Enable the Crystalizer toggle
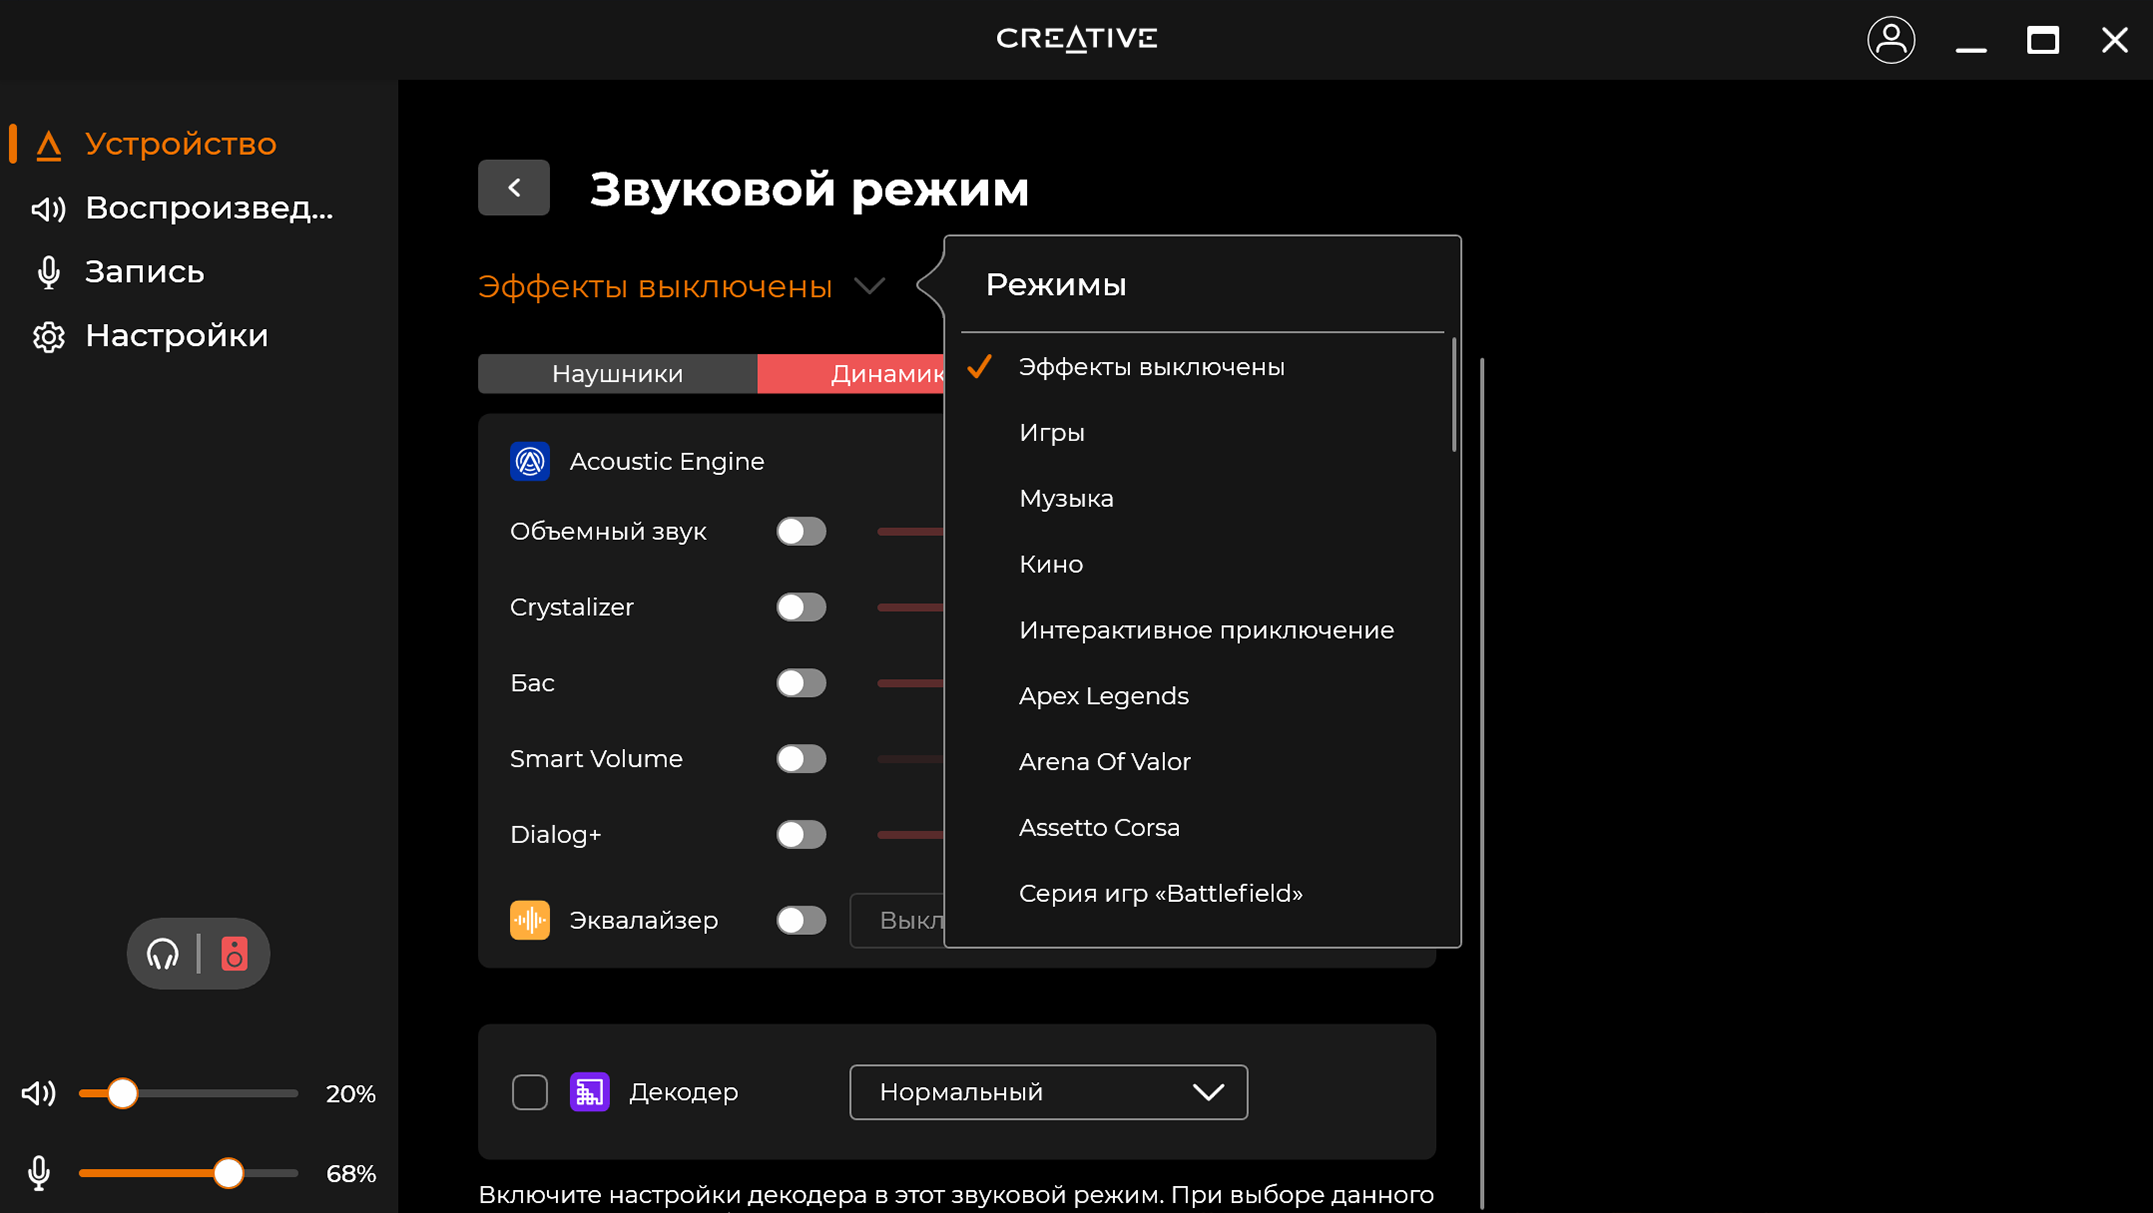Screen dimensions: 2153x1213 (801, 607)
